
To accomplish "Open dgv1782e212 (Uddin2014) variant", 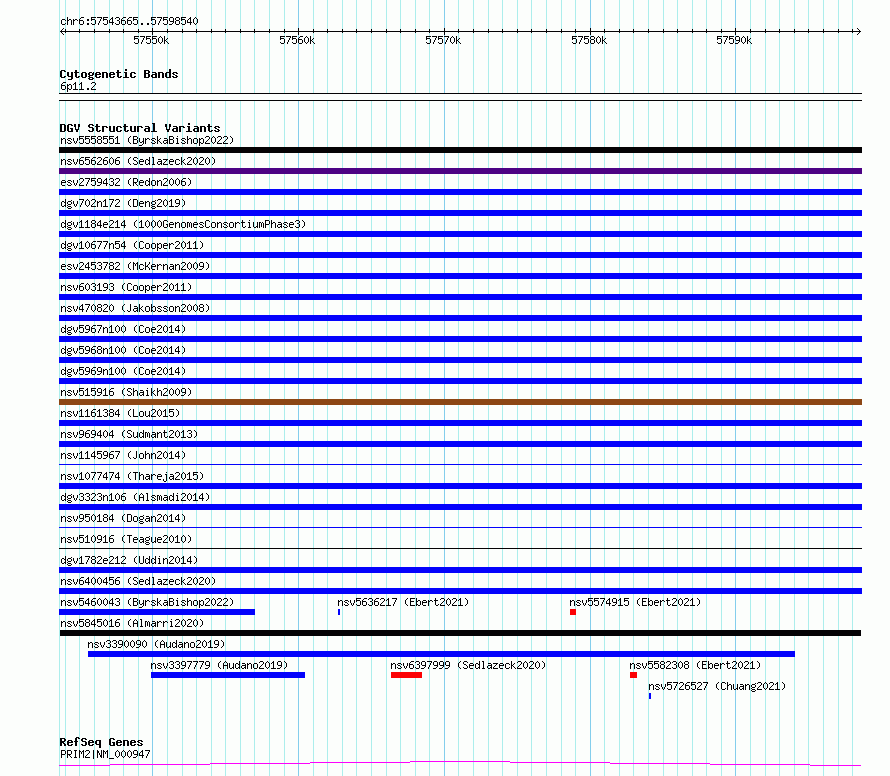I will tap(129, 560).
